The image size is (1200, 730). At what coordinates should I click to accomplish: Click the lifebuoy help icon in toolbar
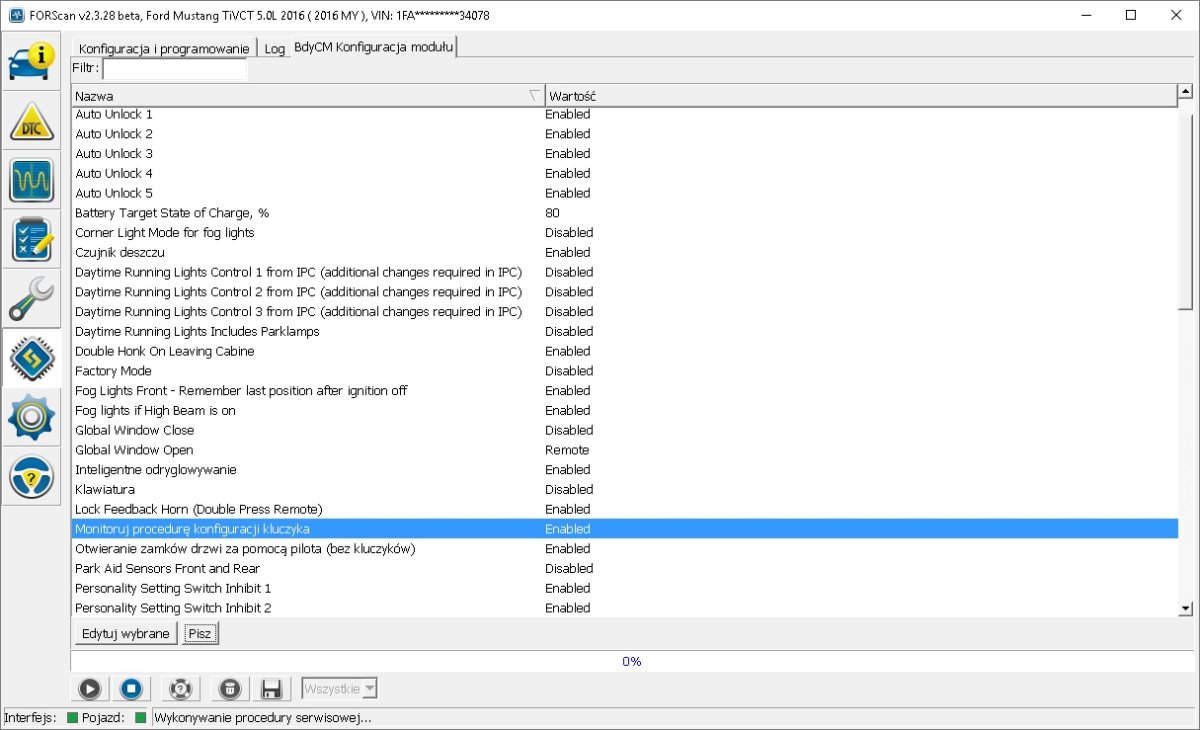(180, 689)
